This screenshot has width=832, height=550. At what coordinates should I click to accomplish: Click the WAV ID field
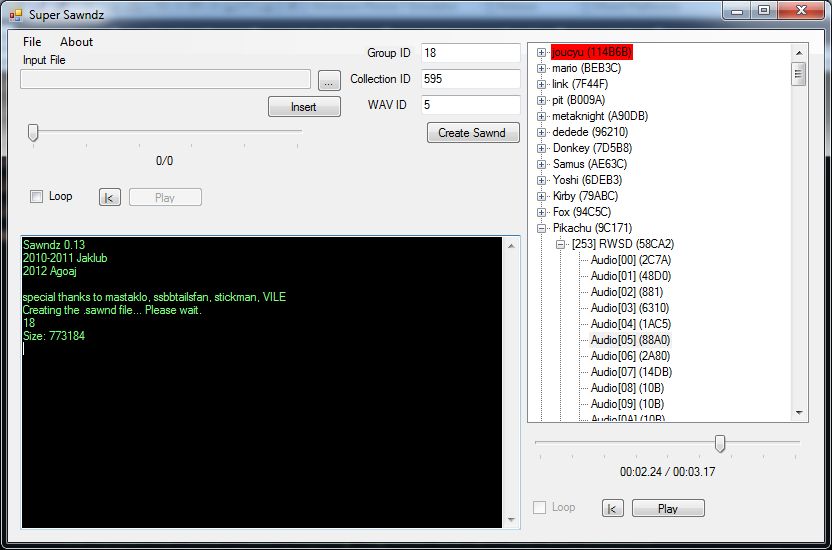[471, 105]
